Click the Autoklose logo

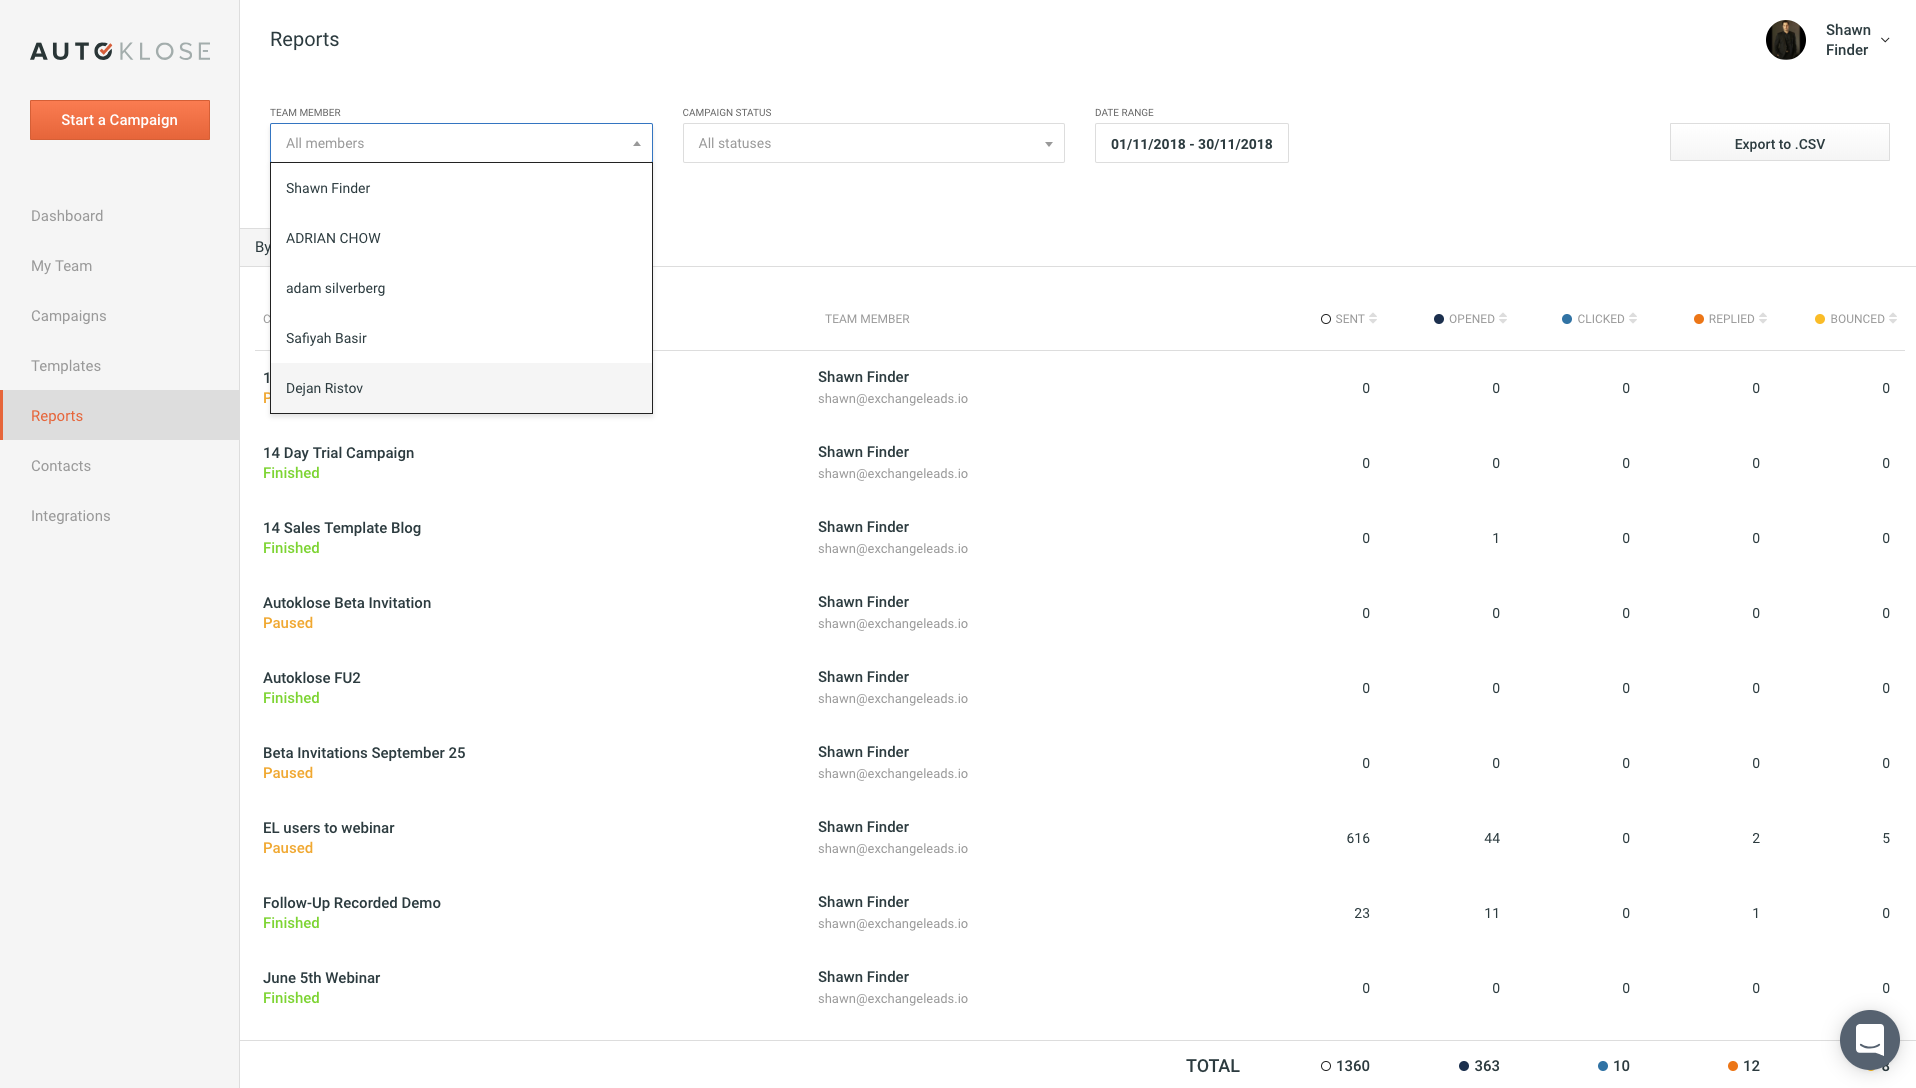pyautogui.click(x=120, y=51)
